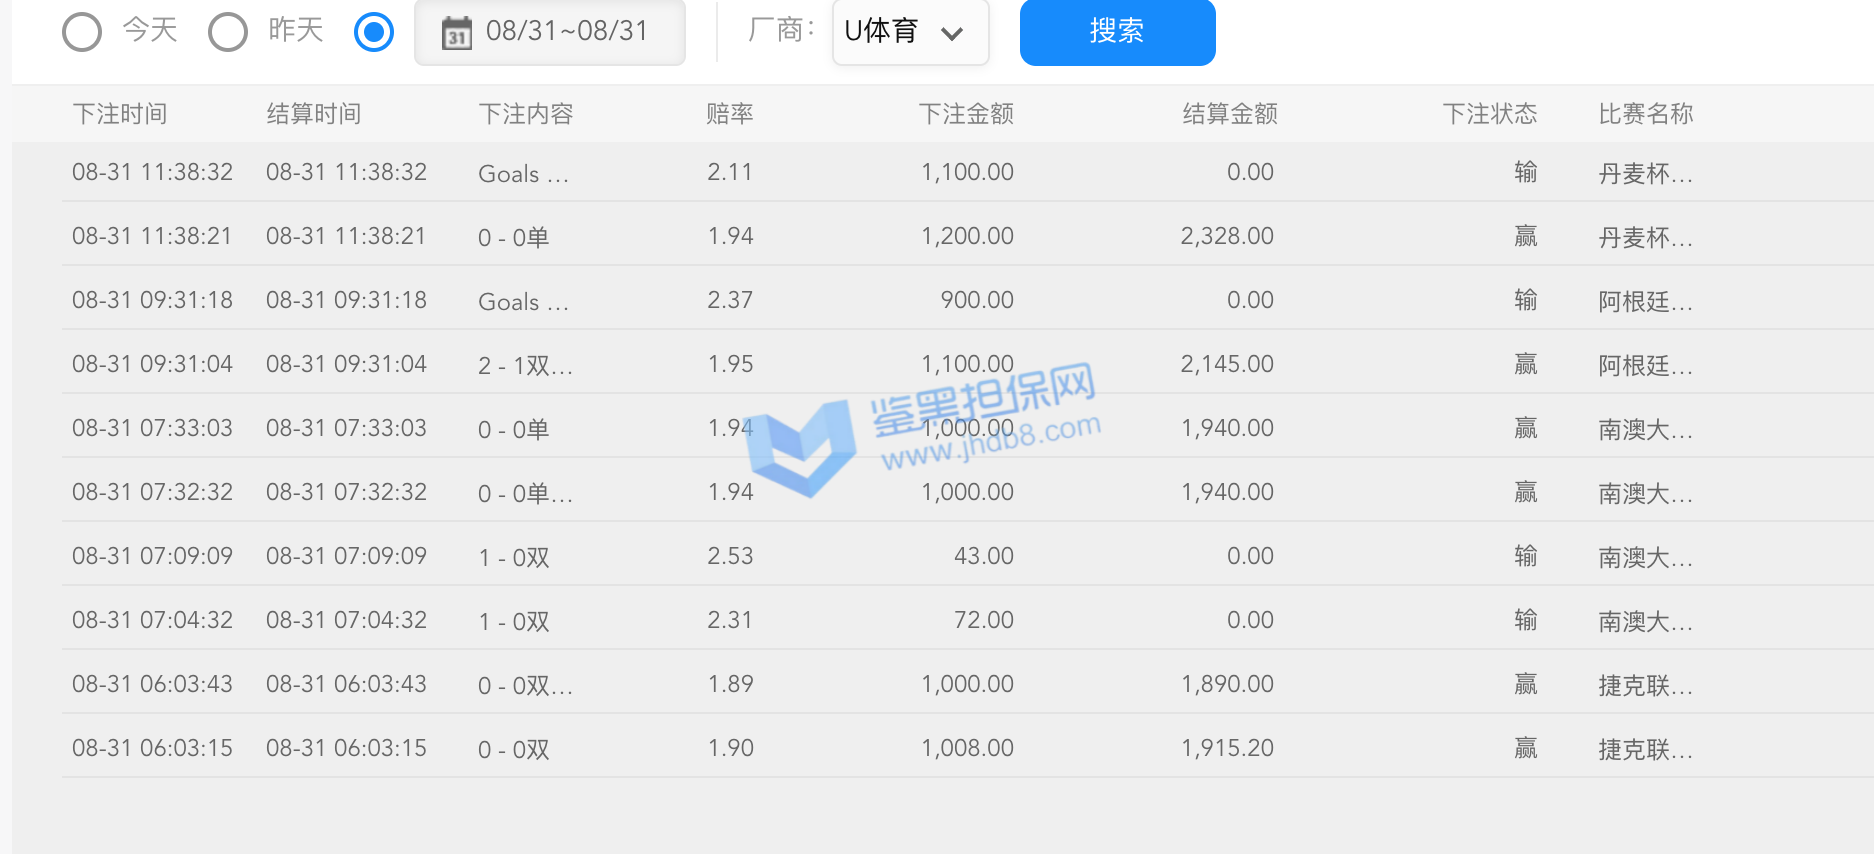The height and width of the screenshot is (854, 1874).
Task: Click the 结算时间 column header
Action: pyautogui.click(x=314, y=114)
